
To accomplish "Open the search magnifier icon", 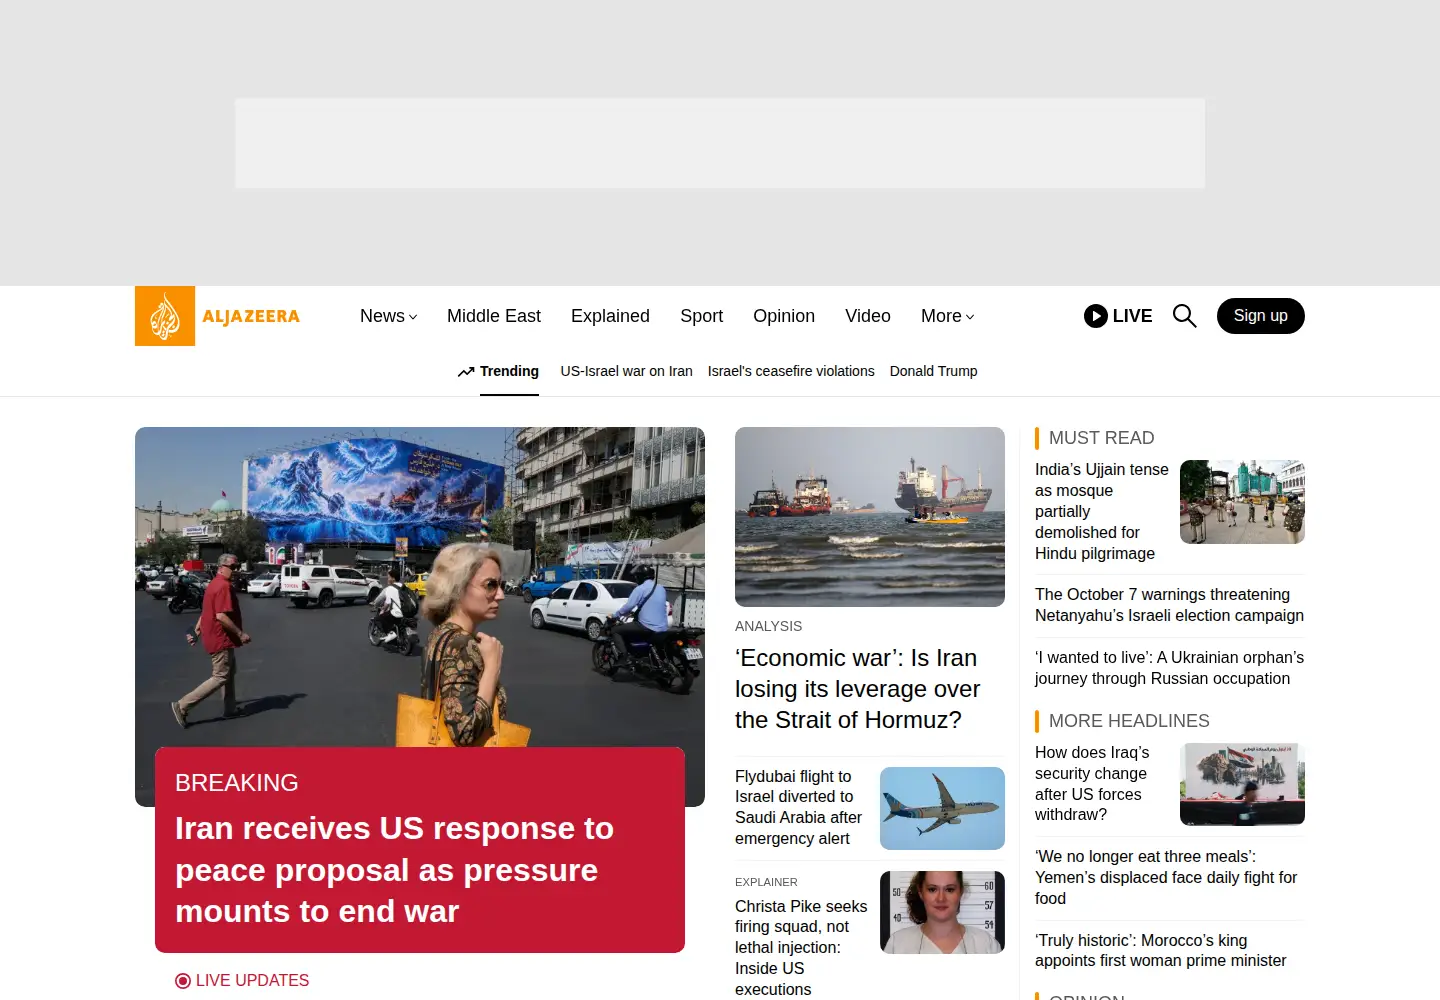I will tap(1184, 316).
